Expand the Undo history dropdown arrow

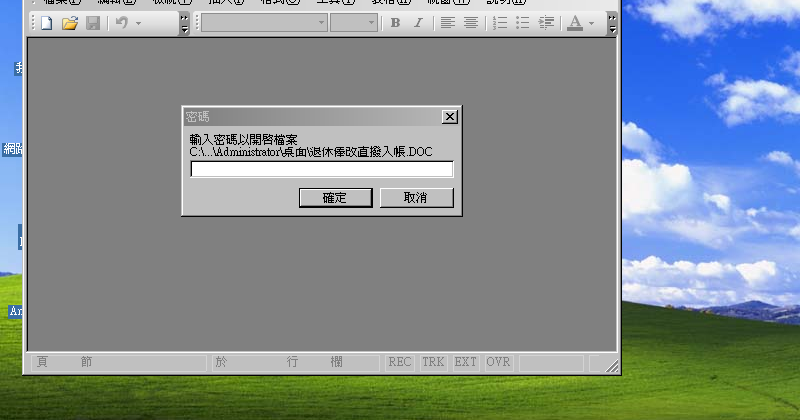[x=138, y=23]
